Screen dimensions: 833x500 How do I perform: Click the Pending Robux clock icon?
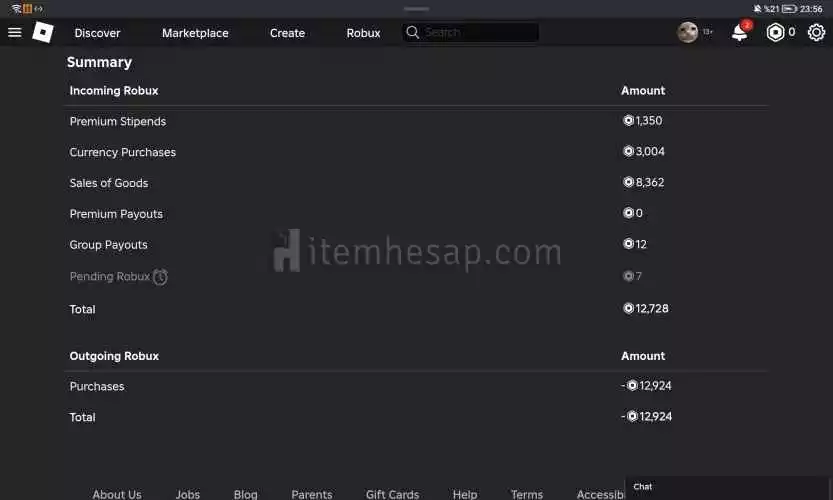pos(160,277)
